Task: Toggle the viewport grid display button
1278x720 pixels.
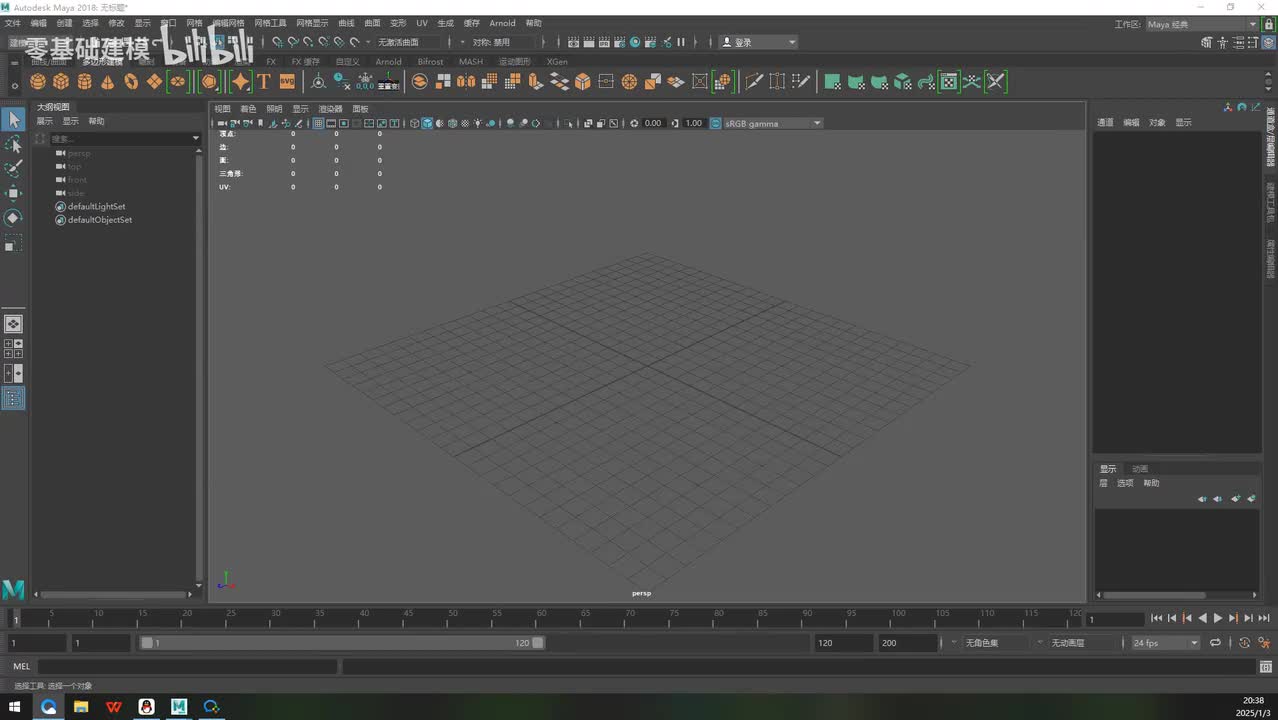Action: click(x=318, y=124)
